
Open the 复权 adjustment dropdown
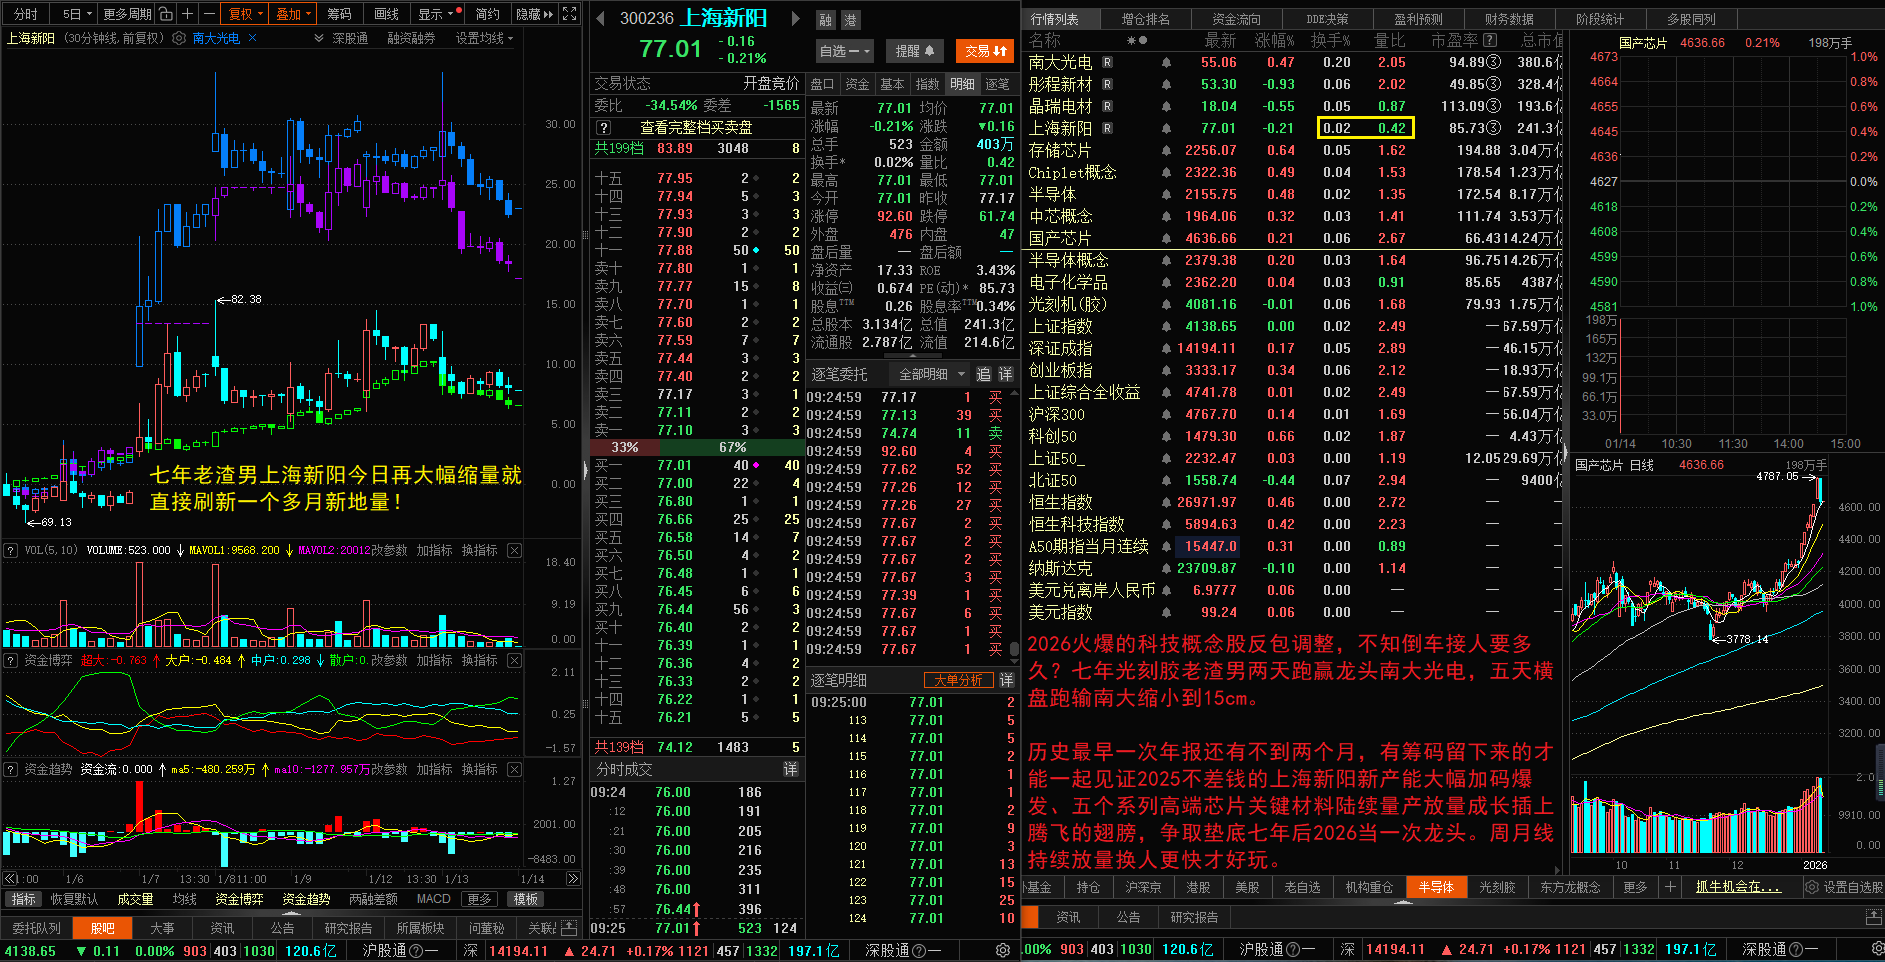246,14
